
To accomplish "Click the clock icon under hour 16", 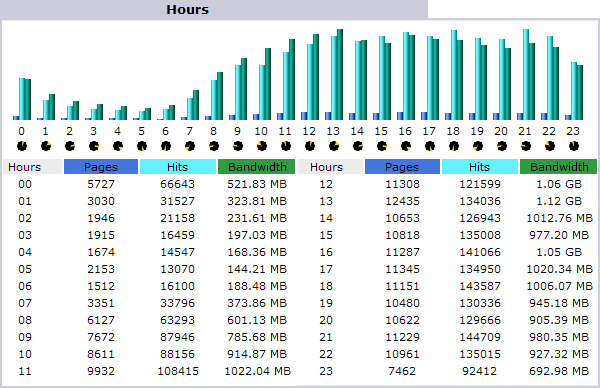I will click(x=406, y=146).
